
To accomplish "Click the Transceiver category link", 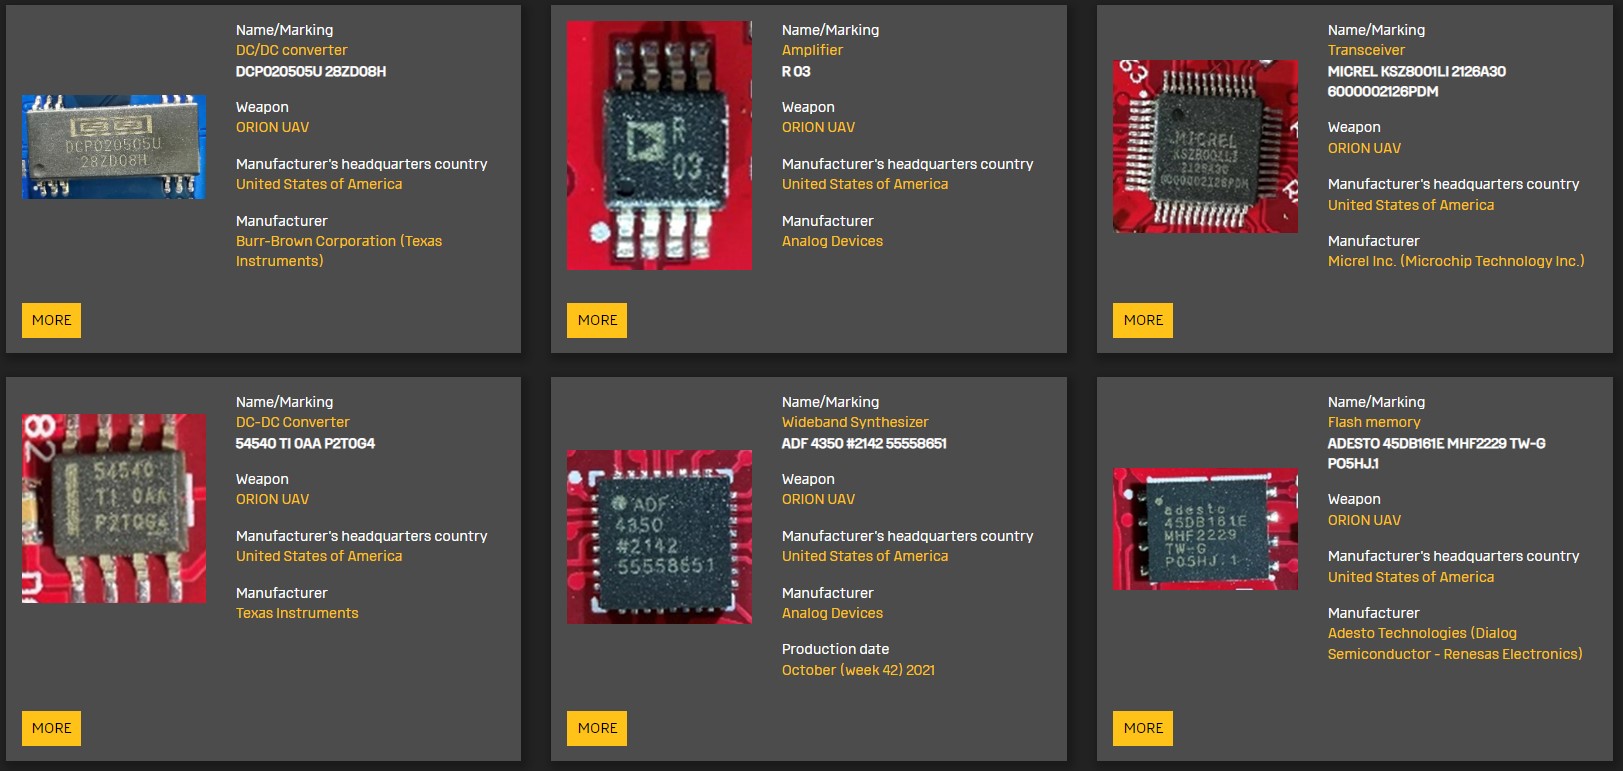I will [1365, 50].
